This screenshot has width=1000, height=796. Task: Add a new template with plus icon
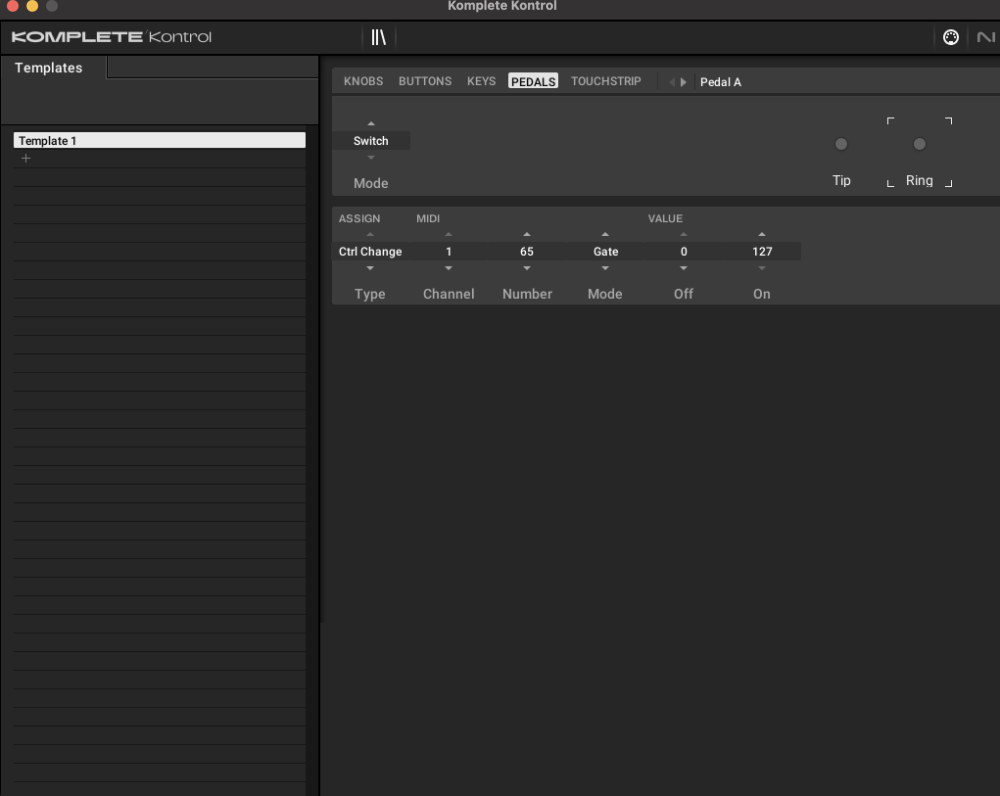click(26, 158)
